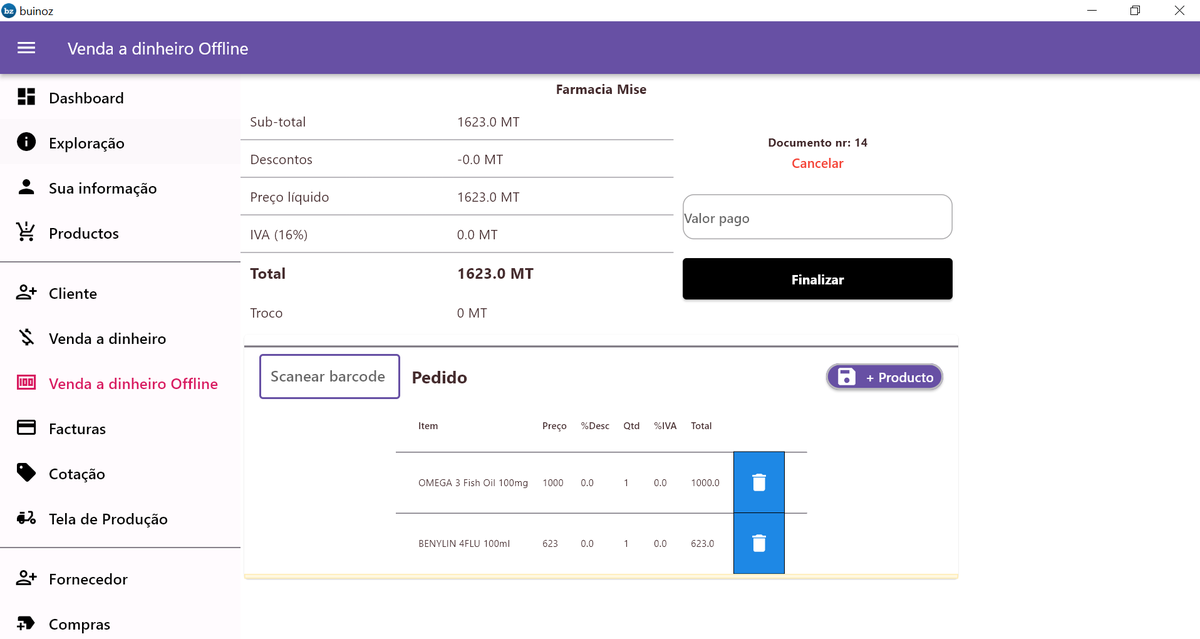Viewport: 1200px width, 639px height.
Task: Click the Finalizar button
Action: coord(817,279)
